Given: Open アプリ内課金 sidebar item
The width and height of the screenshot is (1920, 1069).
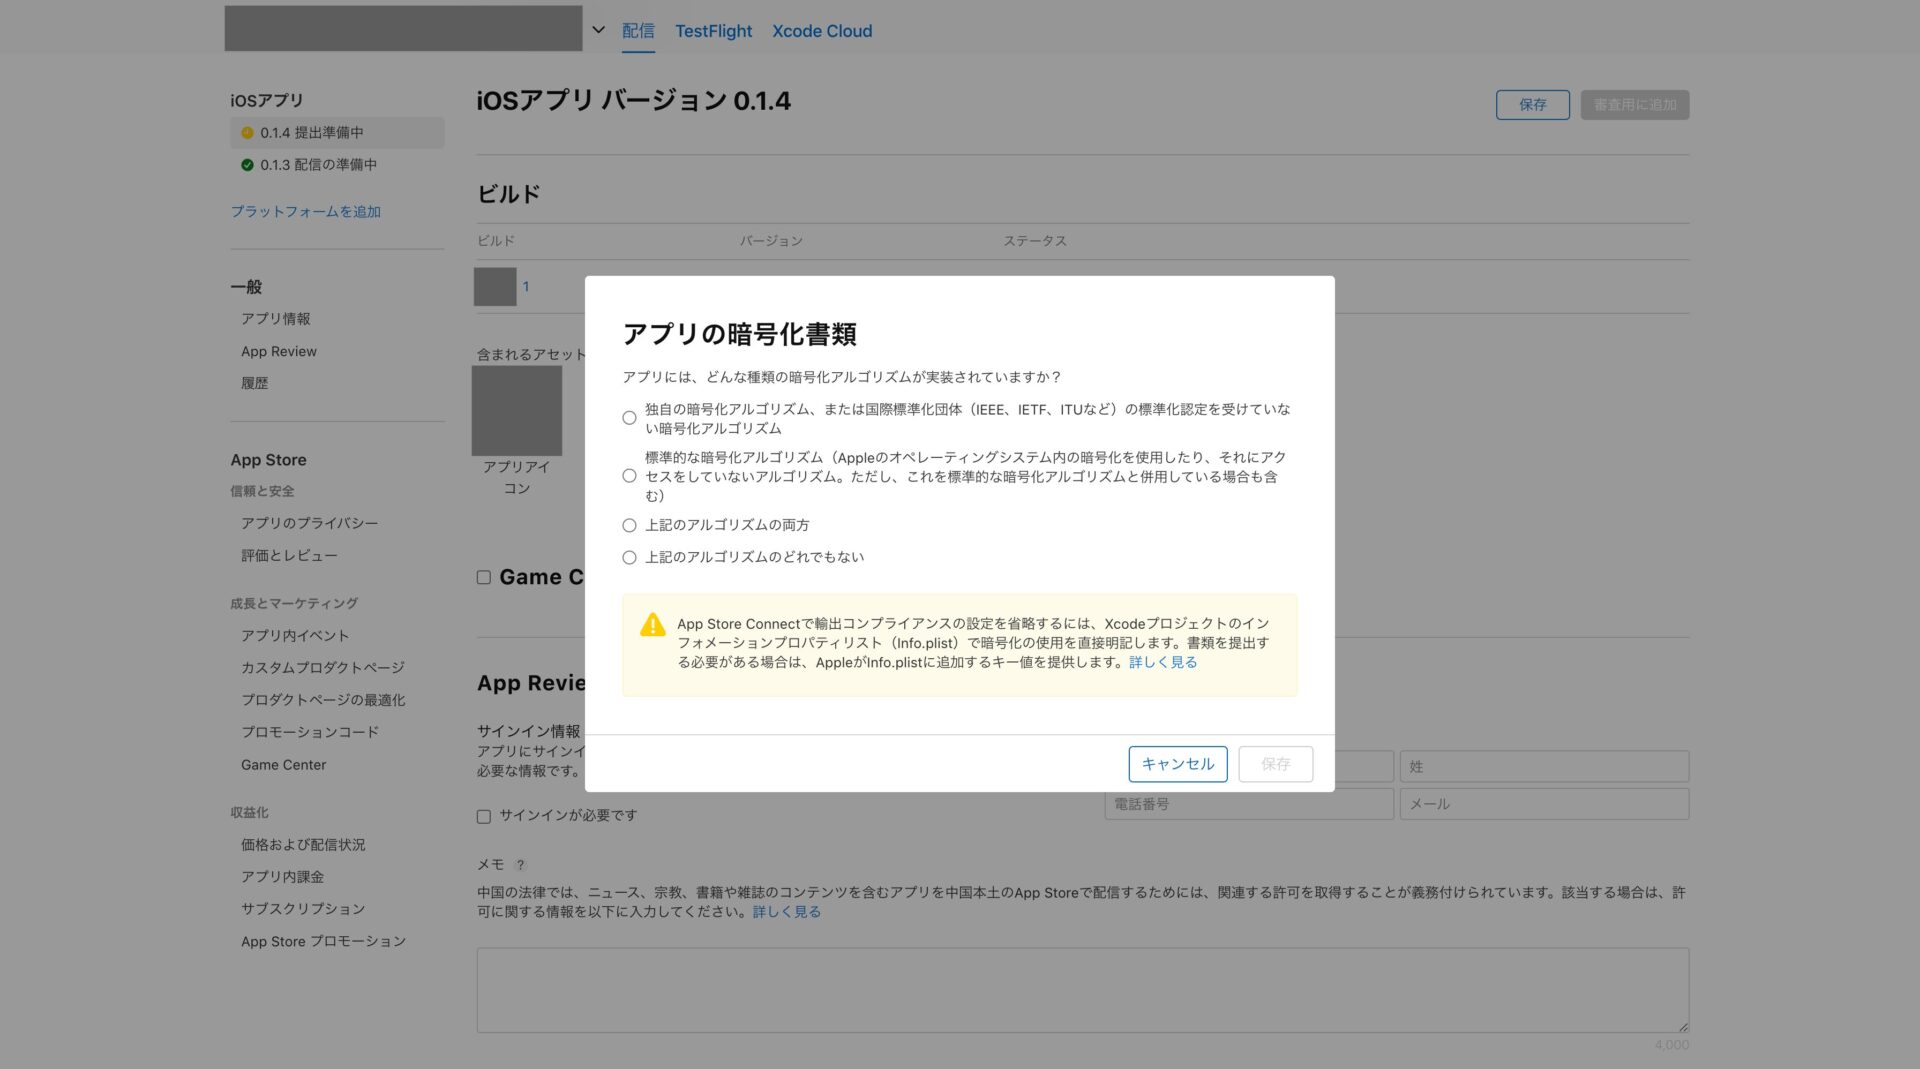Looking at the screenshot, I should 283,877.
